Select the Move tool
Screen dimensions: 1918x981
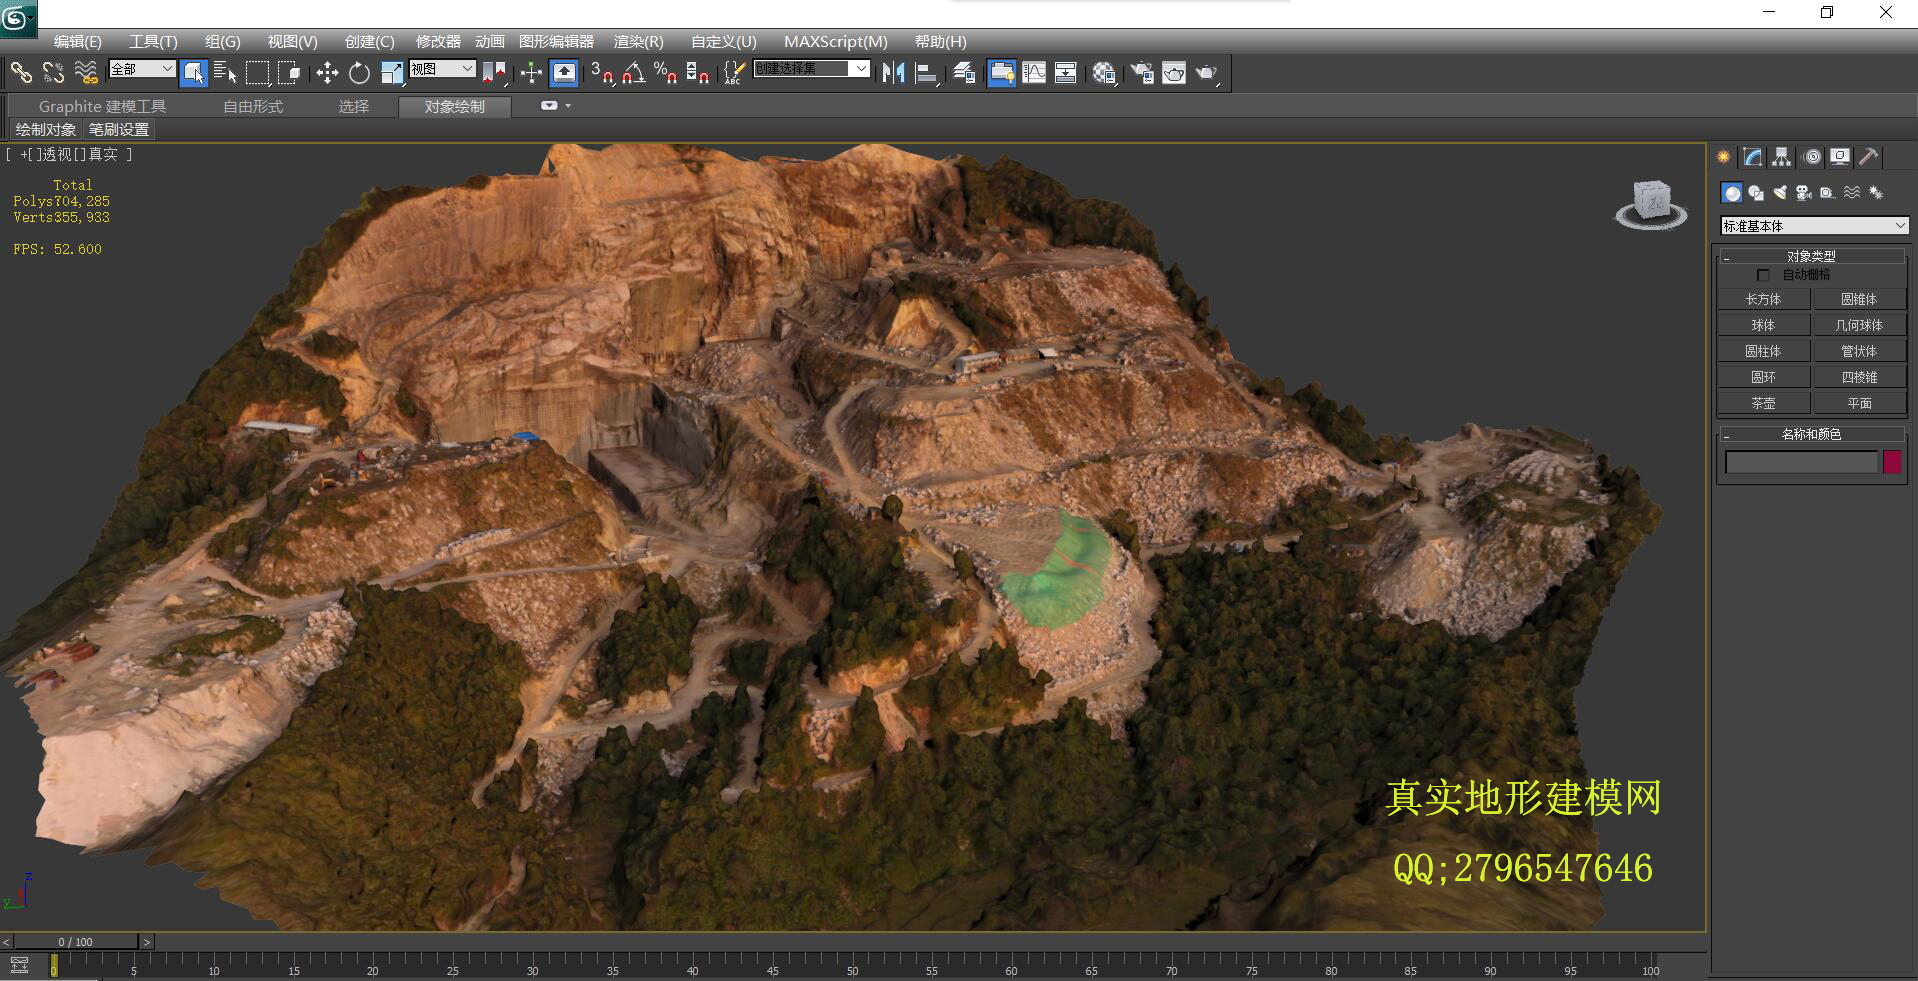pos(327,72)
